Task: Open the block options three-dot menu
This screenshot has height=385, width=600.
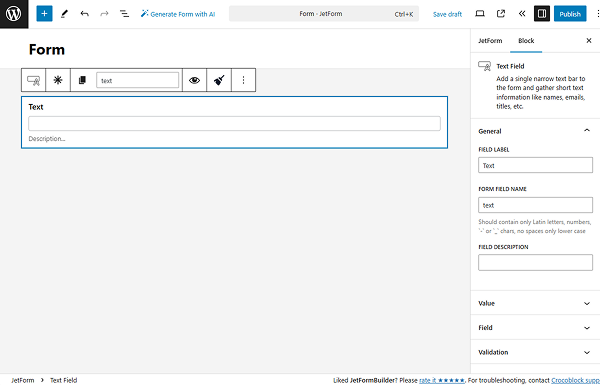Action: pos(243,80)
